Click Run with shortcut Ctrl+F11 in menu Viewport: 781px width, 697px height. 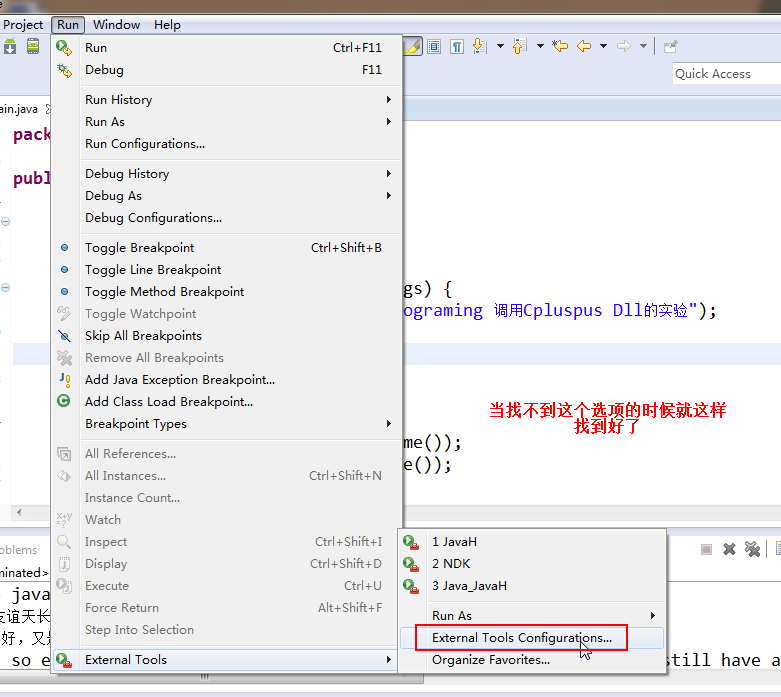227,48
